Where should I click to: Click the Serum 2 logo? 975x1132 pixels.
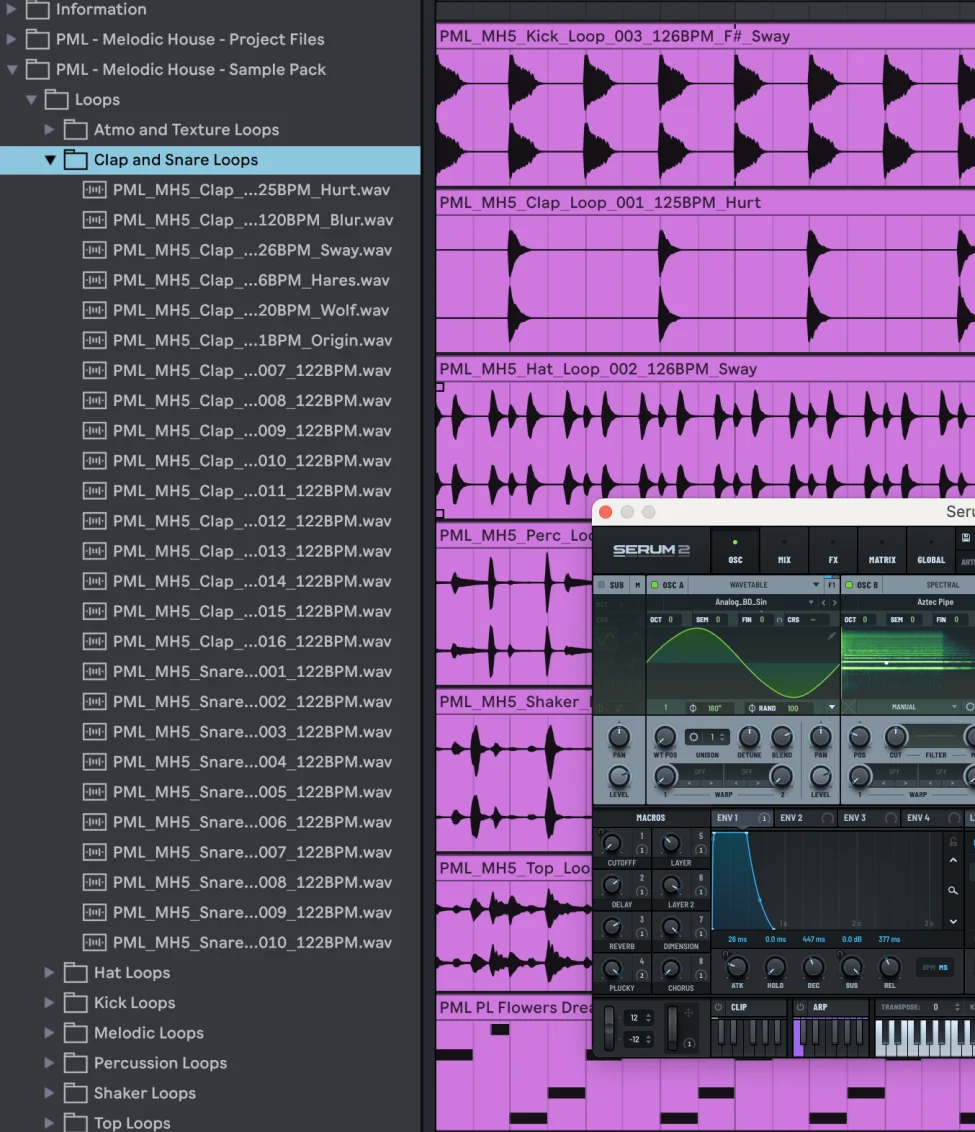coord(651,550)
